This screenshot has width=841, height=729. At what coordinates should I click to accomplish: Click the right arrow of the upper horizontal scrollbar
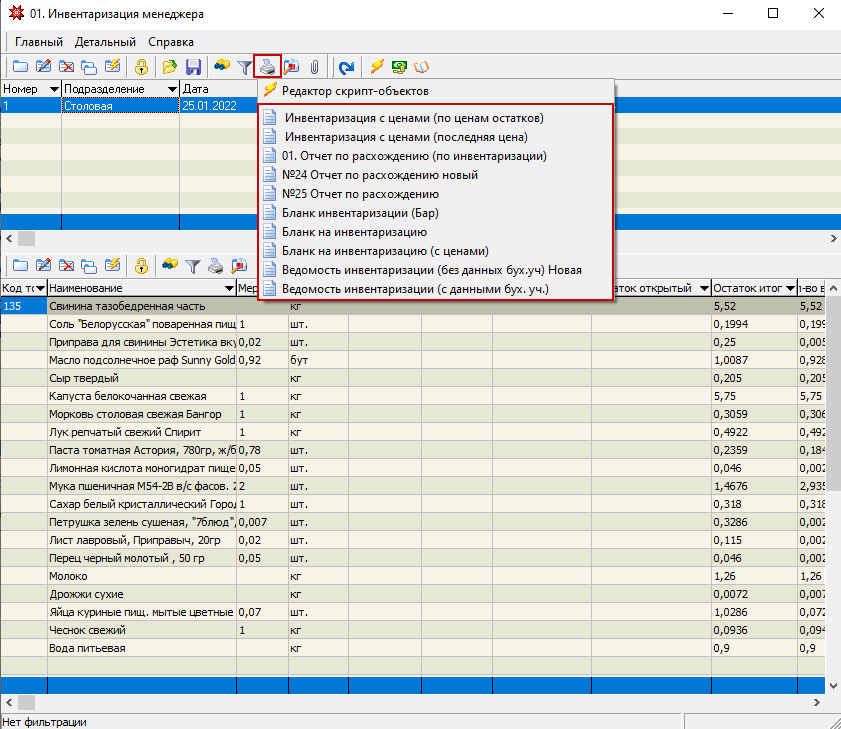pyautogui.click(x=833, y=238)
